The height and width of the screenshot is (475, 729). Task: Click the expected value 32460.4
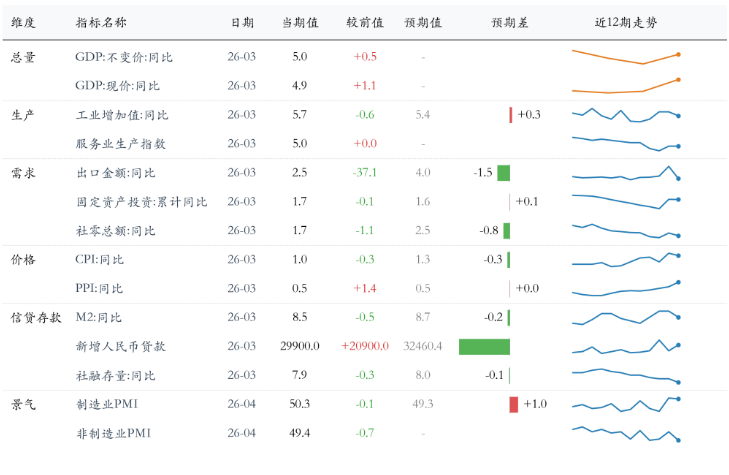[x=423, y=346]
